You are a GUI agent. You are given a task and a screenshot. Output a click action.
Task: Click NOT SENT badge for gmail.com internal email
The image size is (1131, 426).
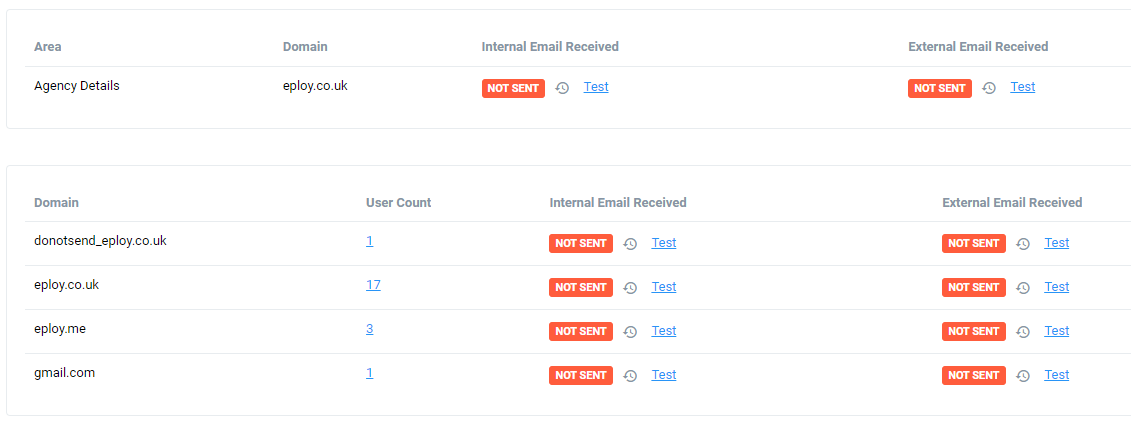(581, 376)
